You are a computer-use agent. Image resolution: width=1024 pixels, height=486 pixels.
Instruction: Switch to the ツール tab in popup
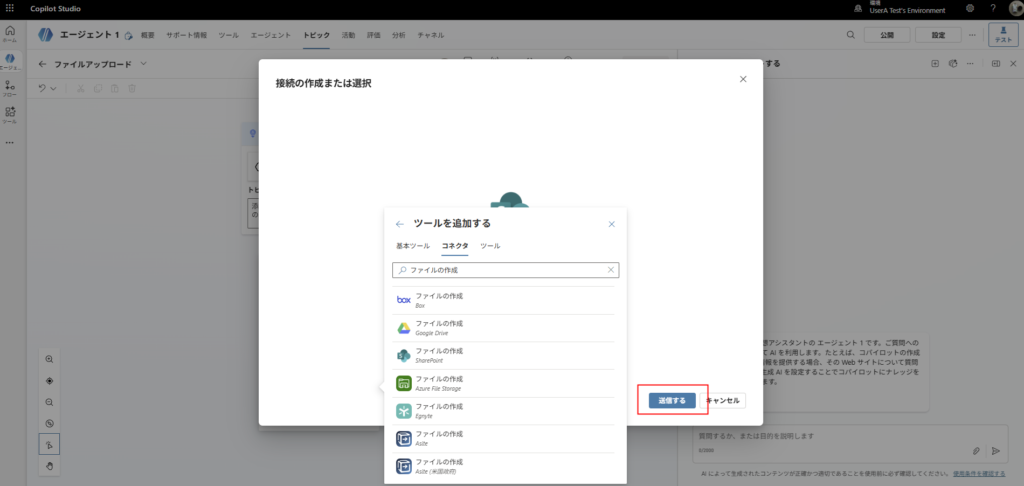490,246
